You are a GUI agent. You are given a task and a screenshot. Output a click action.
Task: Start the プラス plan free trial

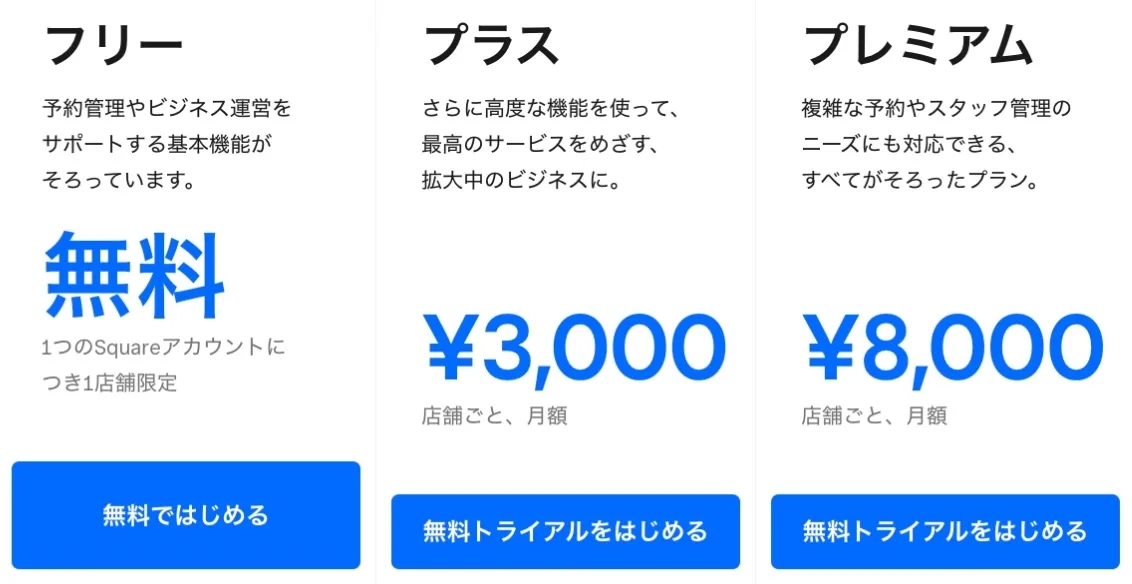pyautogui.click(x=565, y=531)
